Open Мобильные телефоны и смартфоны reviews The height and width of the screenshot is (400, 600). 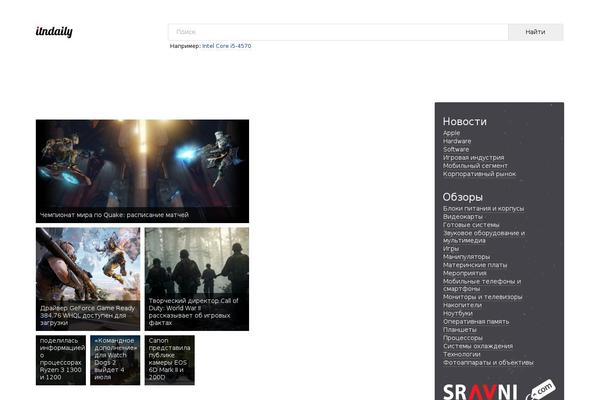pos(482,285)
